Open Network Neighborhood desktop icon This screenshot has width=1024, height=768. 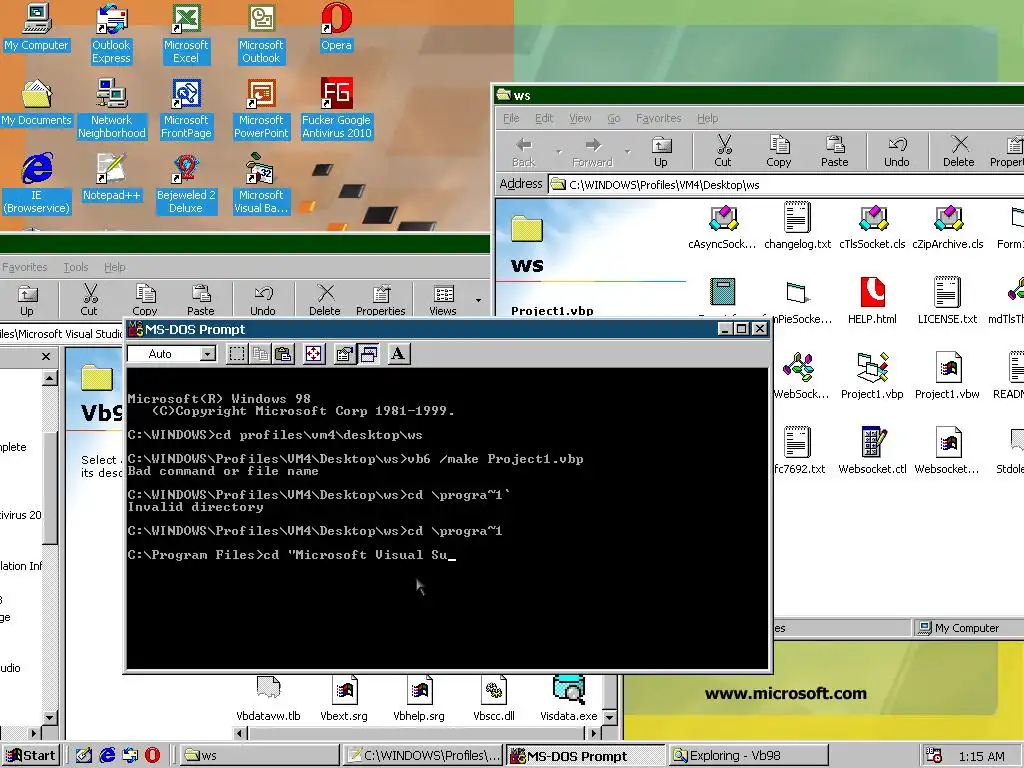[x=112, y=109]
